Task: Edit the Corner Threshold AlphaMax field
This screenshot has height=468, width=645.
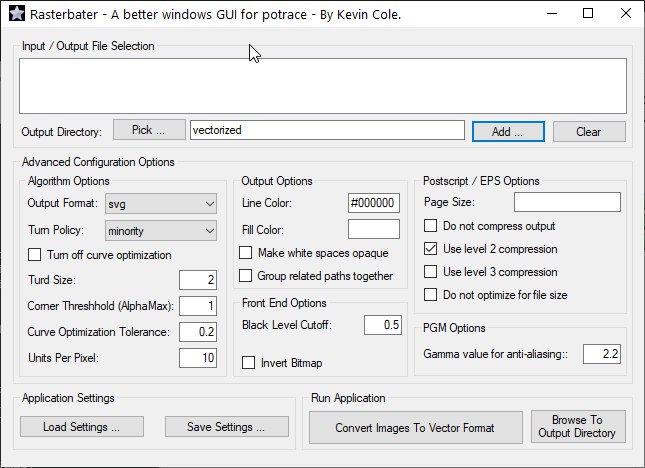Action: (198, 306)
